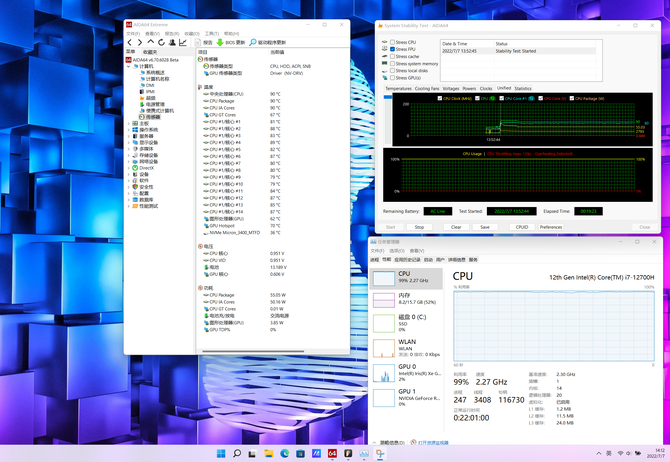
Task: Switch to the Temperatures tab
Action: 398,88
